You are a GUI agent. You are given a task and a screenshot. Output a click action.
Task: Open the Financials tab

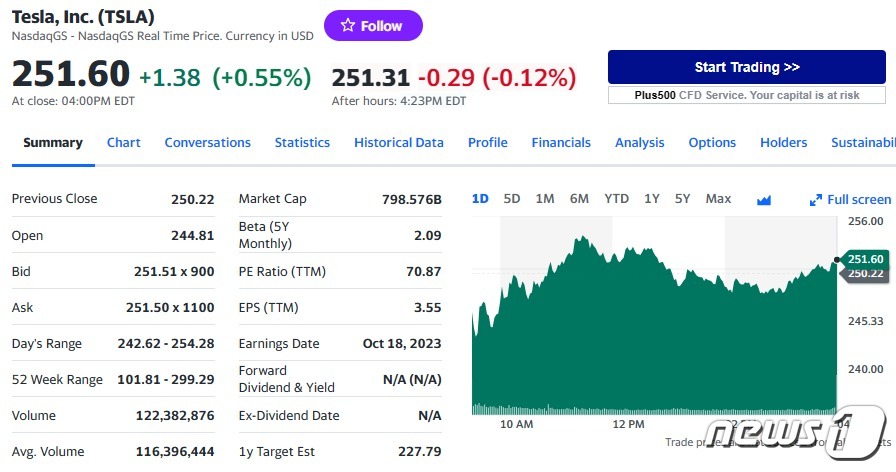point(561,143)
